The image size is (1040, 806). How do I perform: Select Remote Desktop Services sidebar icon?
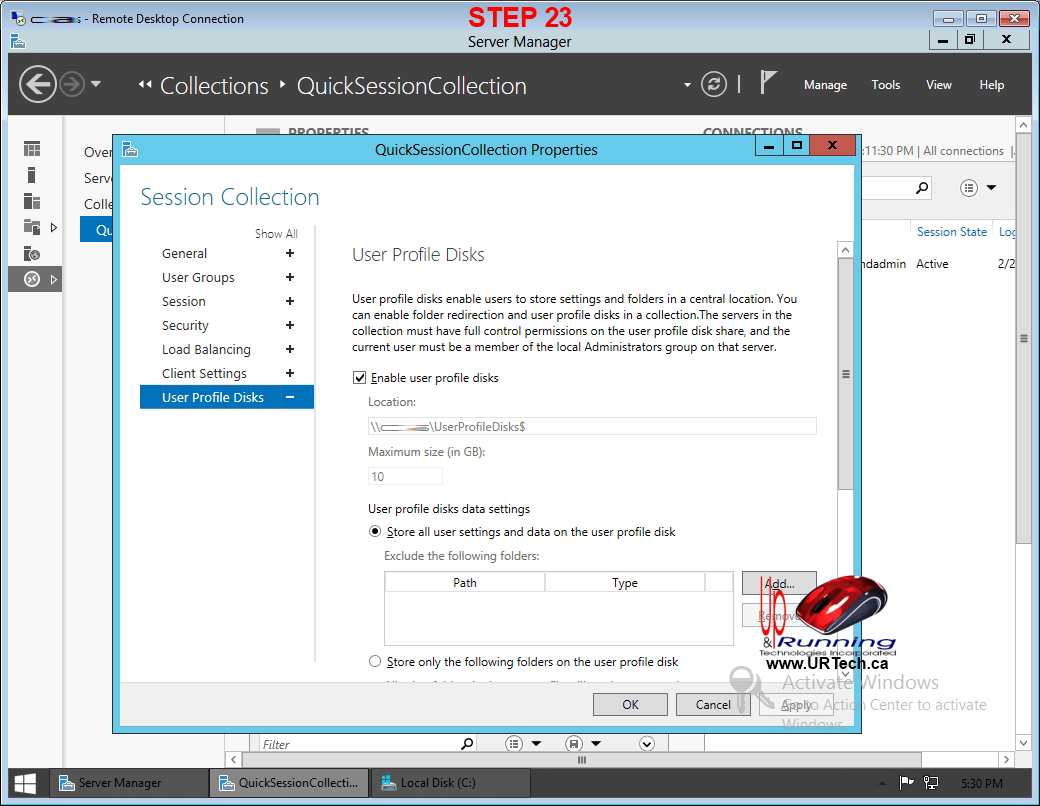click(x=32, y=279)
